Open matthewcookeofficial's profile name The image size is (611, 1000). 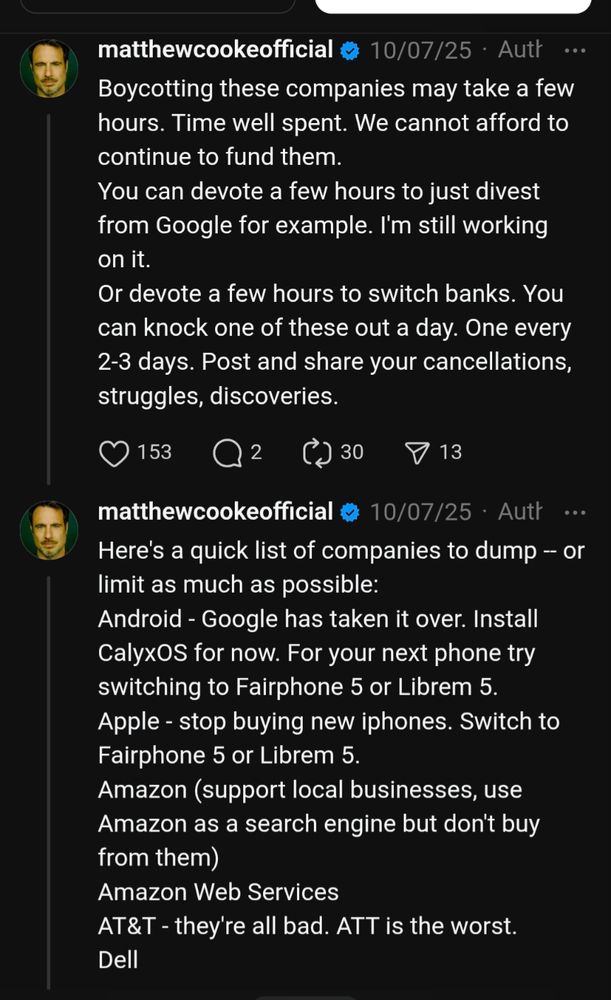pyautogui.click(x=215, y=50)
